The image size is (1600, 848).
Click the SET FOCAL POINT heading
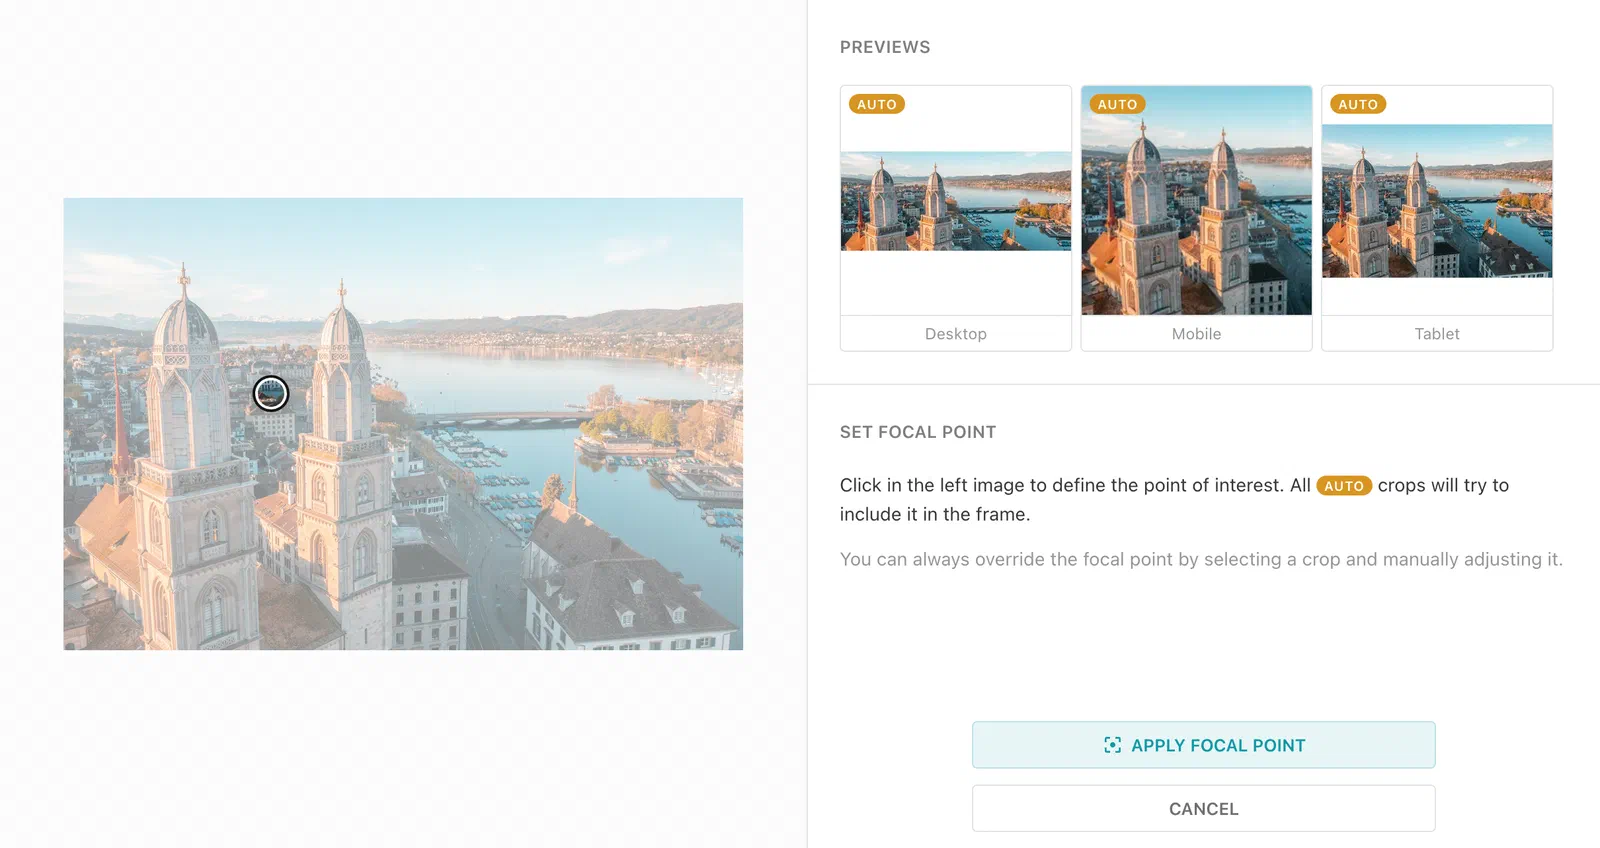click(918, 432)
